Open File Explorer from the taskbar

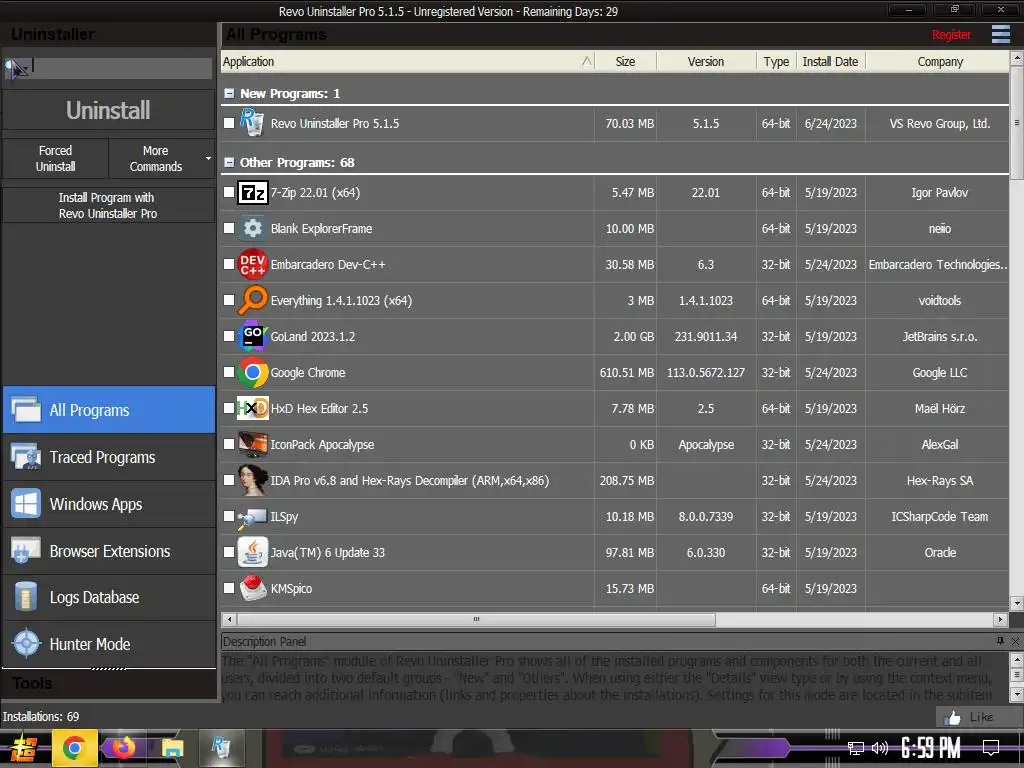172,748
